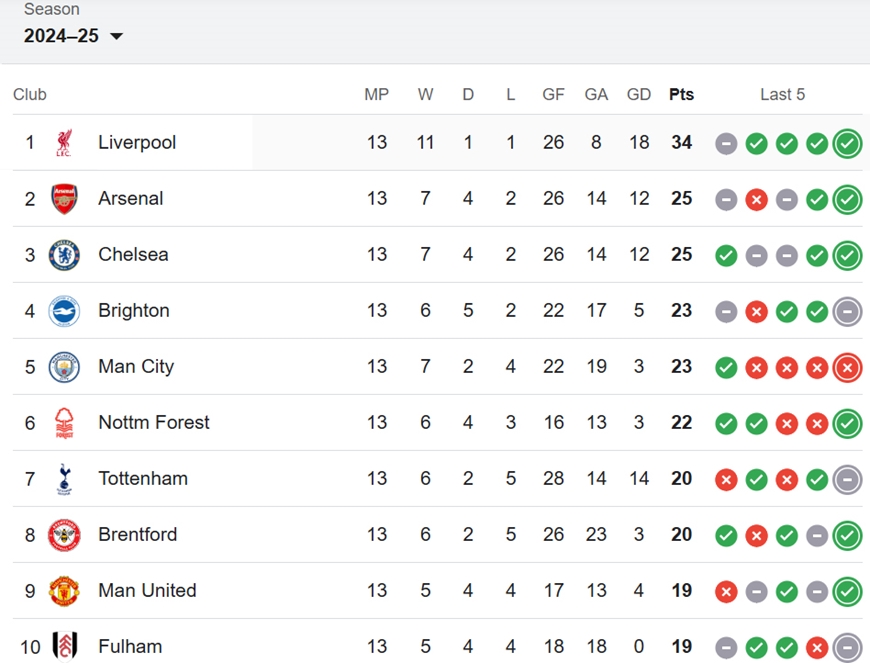
Task: Click the Arsenal club crest
Action: (64, 199)
